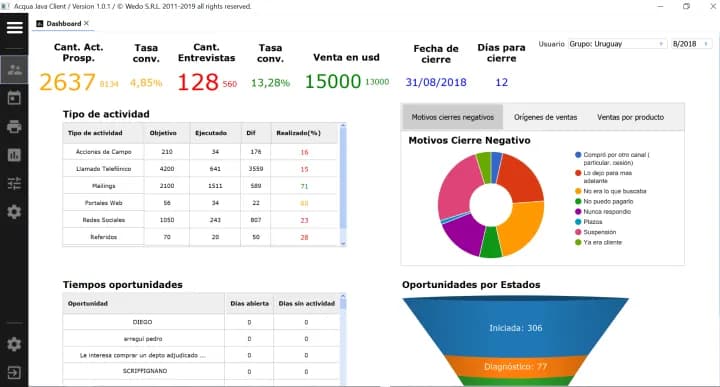The height and width of the screenshot is (387, 720).
Task: Switch to Orígenes de ventas tab
Action: tap(546, 117)
